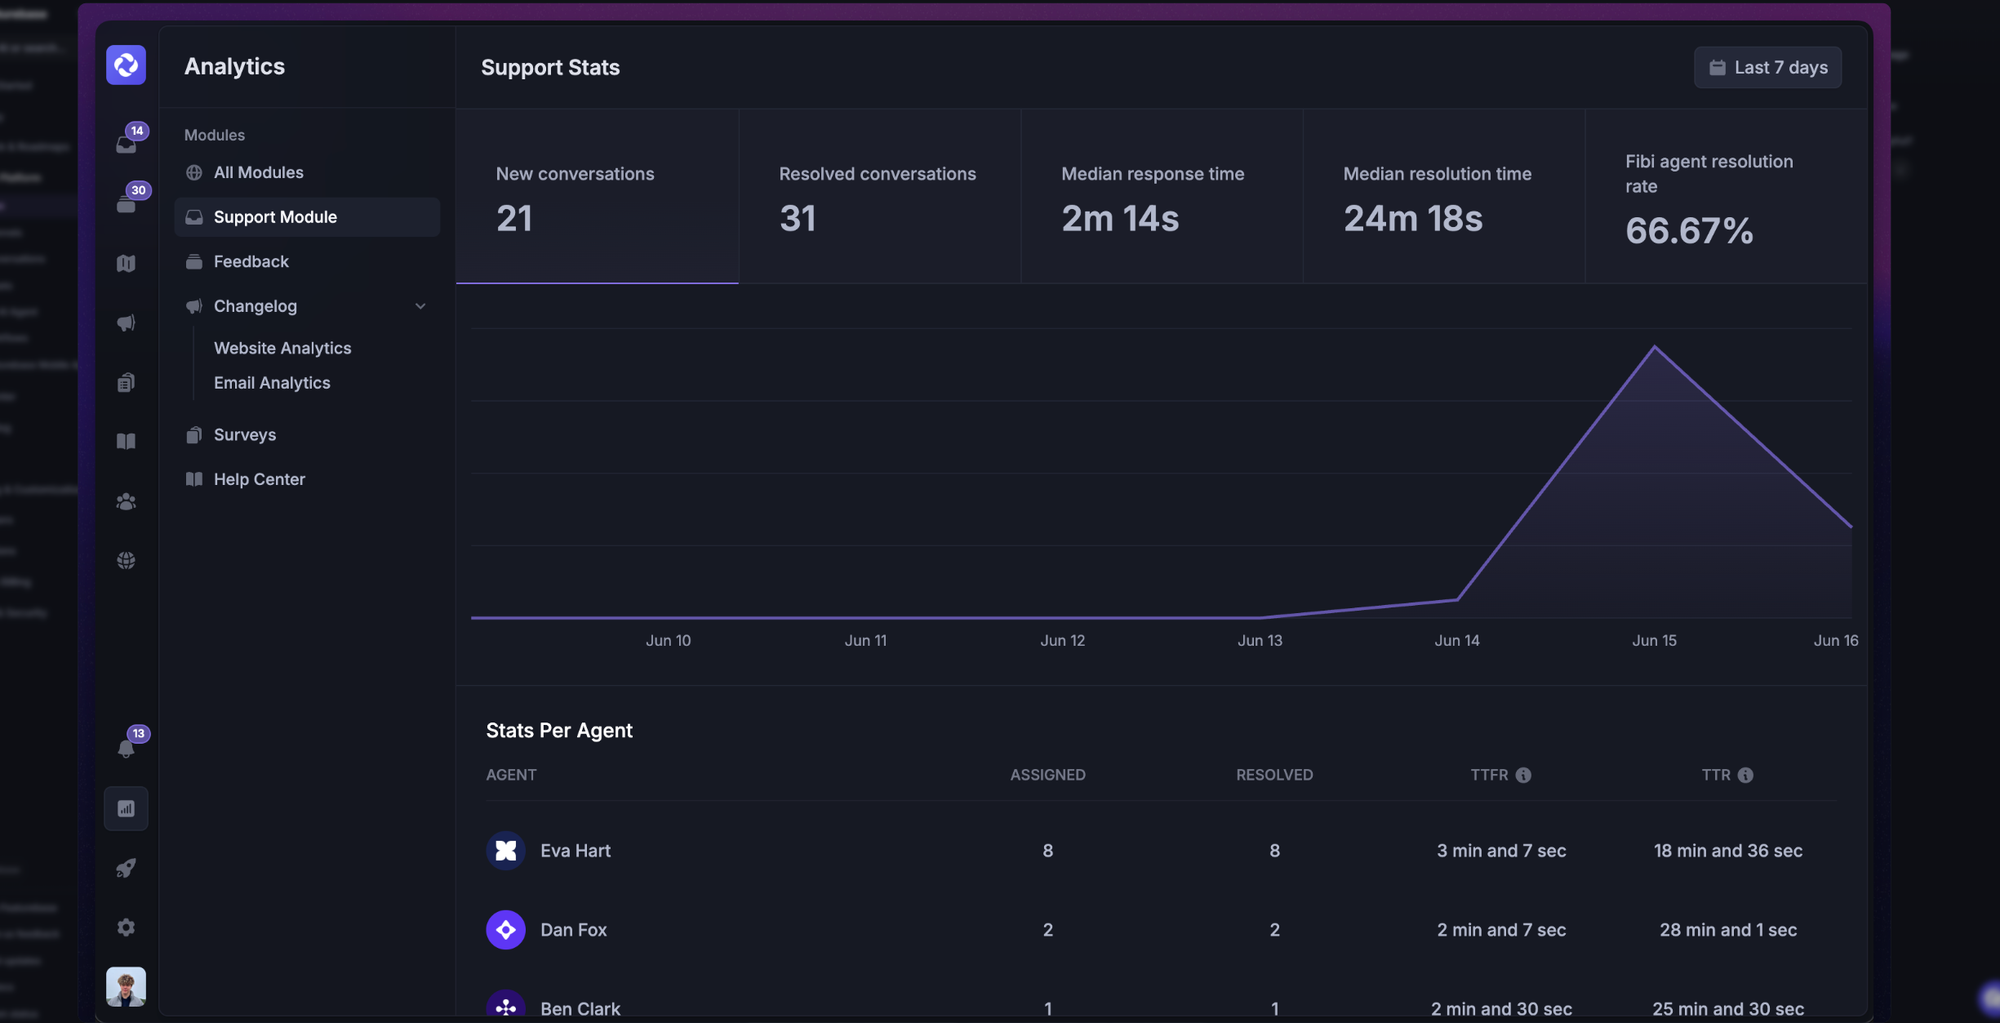Click the TTR info indicator
This screenshot has height=1023, width=2000.
(x=1746, y=774)
